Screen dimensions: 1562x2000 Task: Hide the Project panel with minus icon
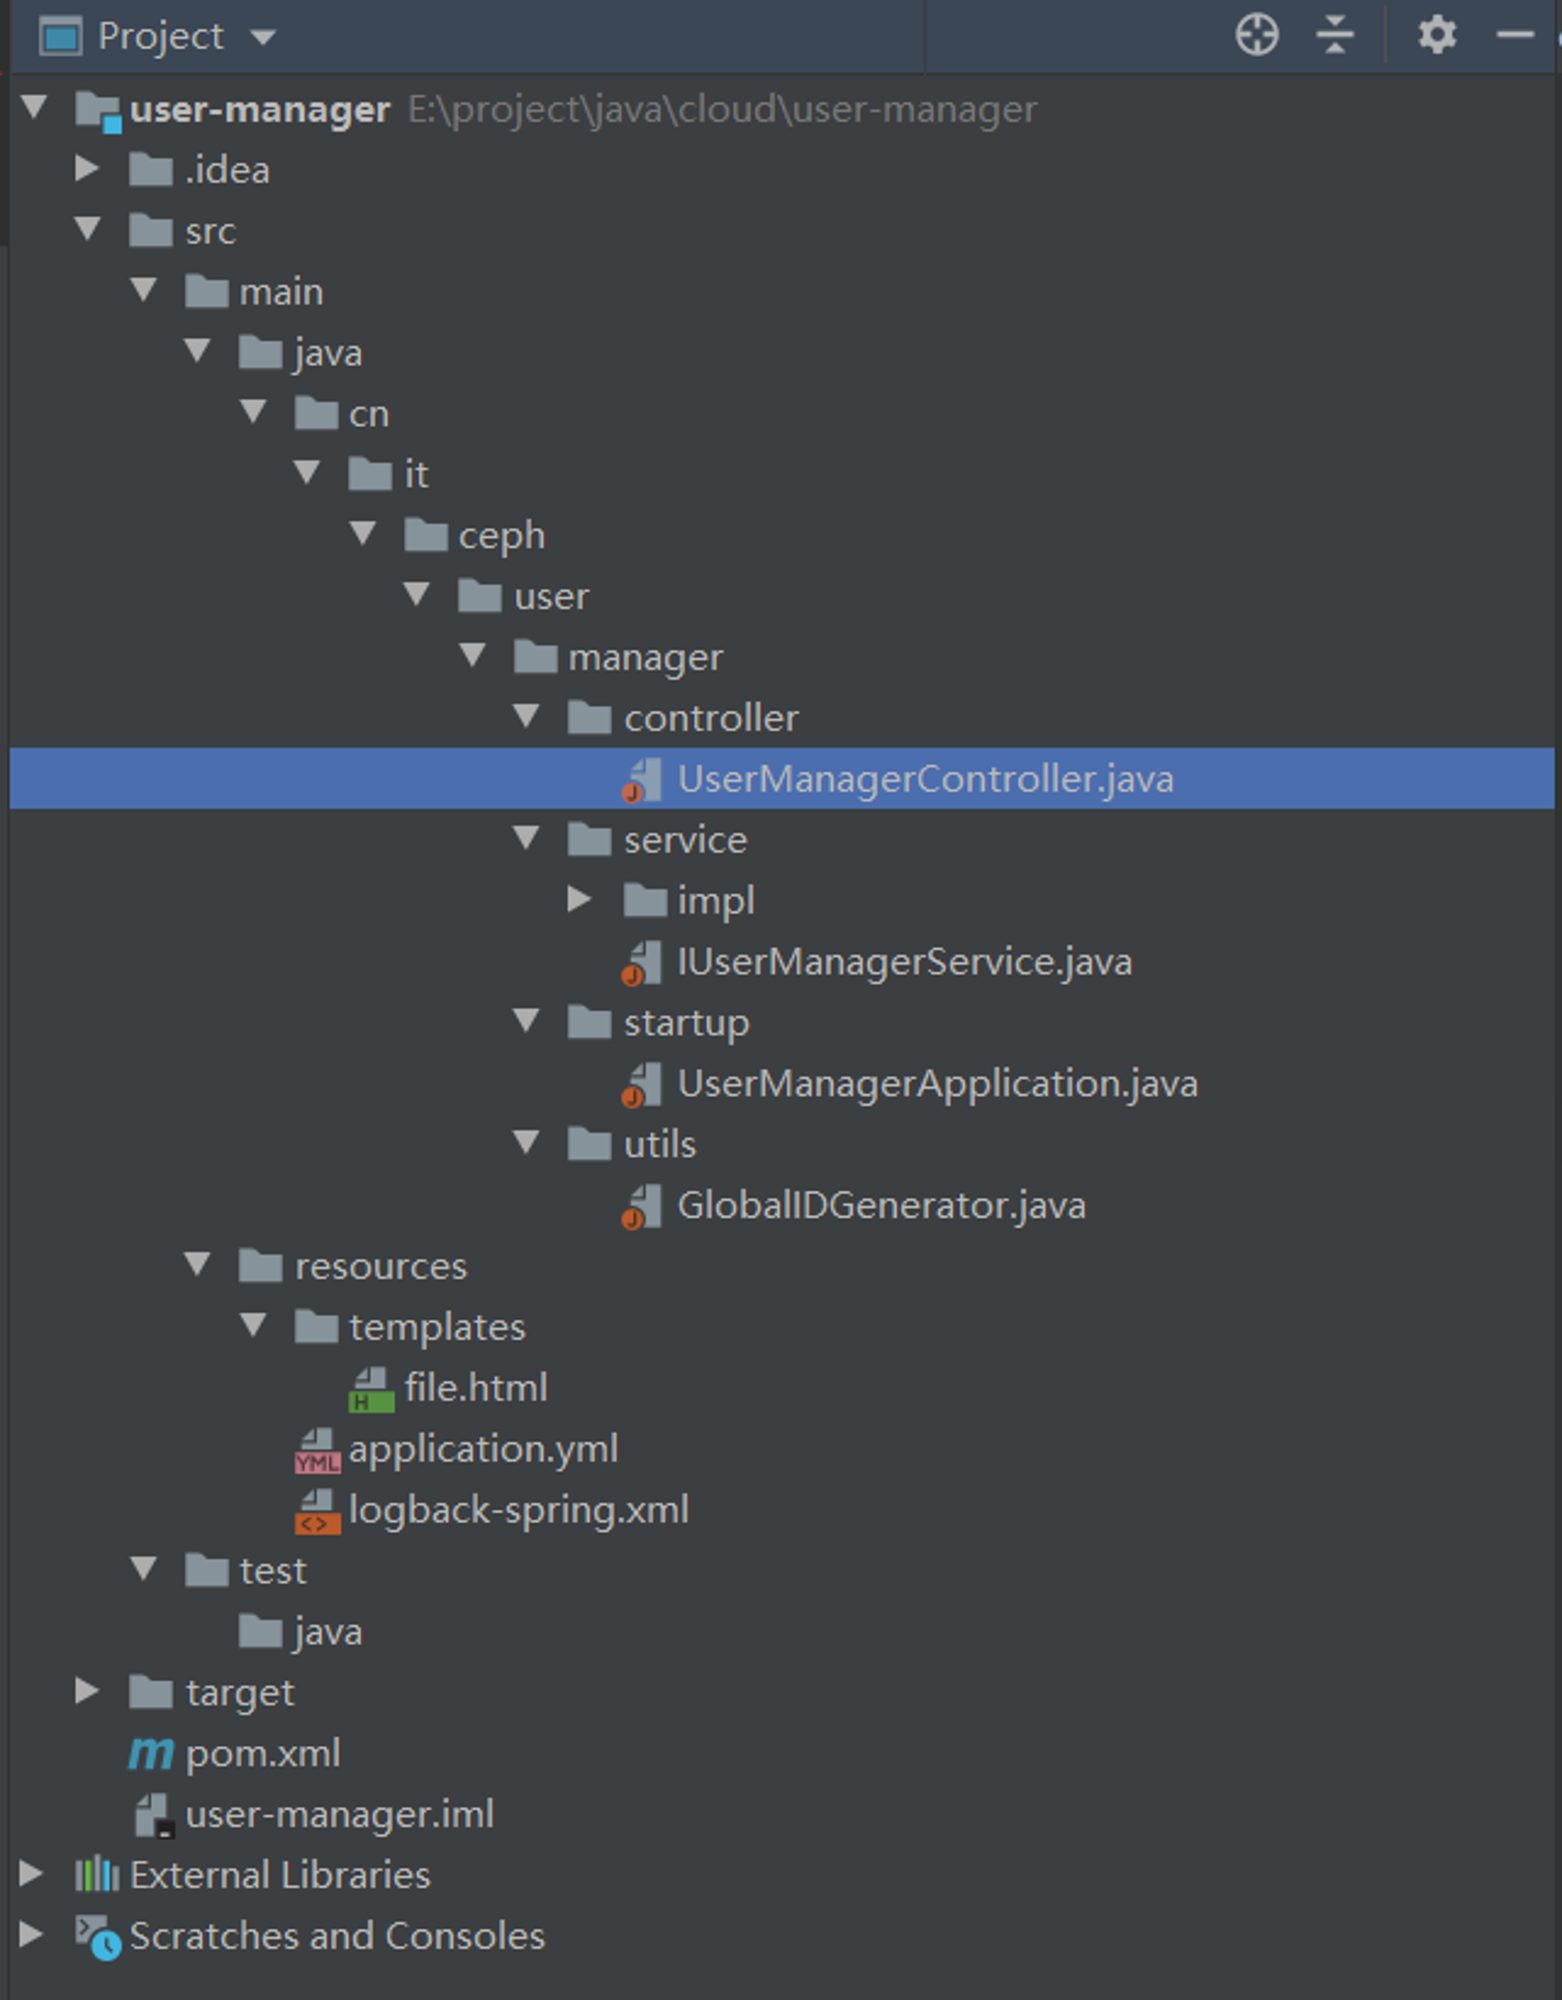coord(1515,35)
